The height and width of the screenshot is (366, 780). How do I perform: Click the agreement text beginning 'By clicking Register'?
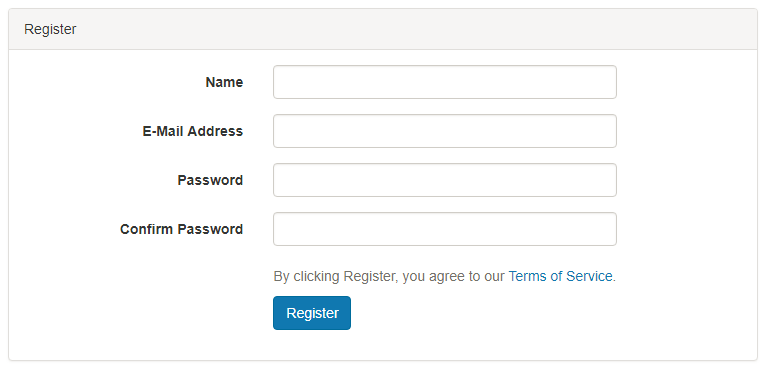[445, 276]
